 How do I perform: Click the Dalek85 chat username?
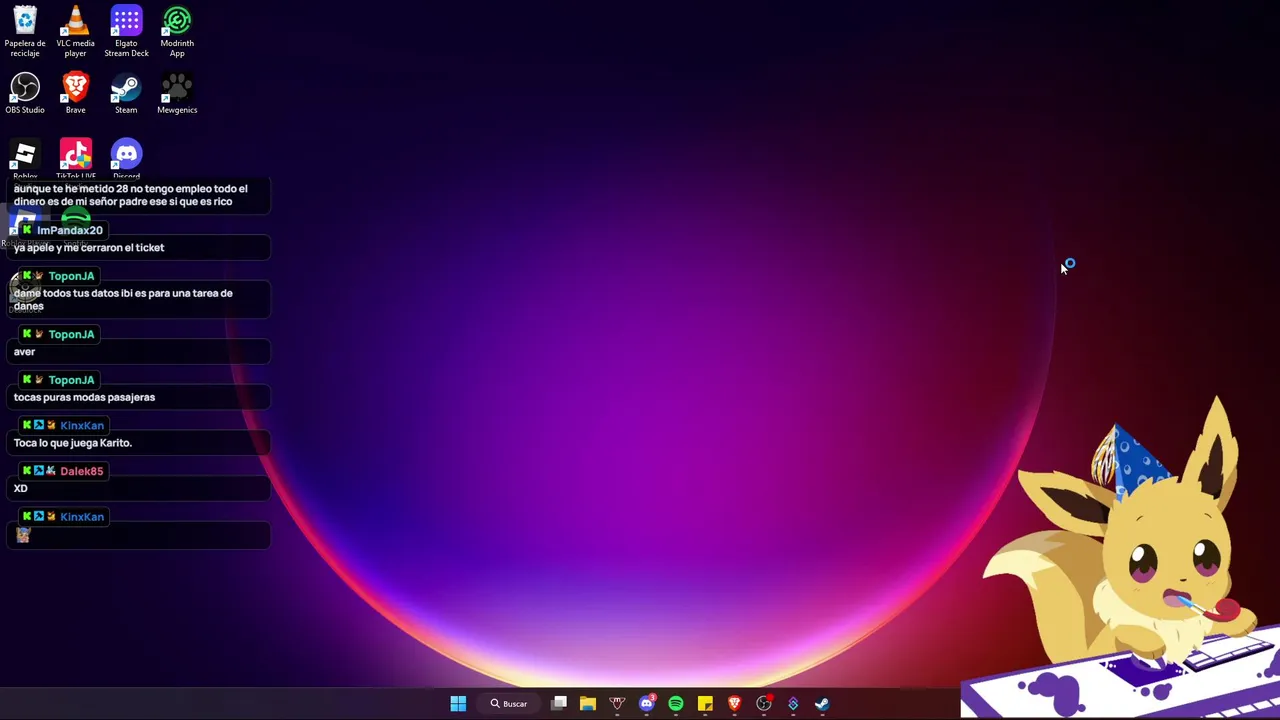(82, 471)
